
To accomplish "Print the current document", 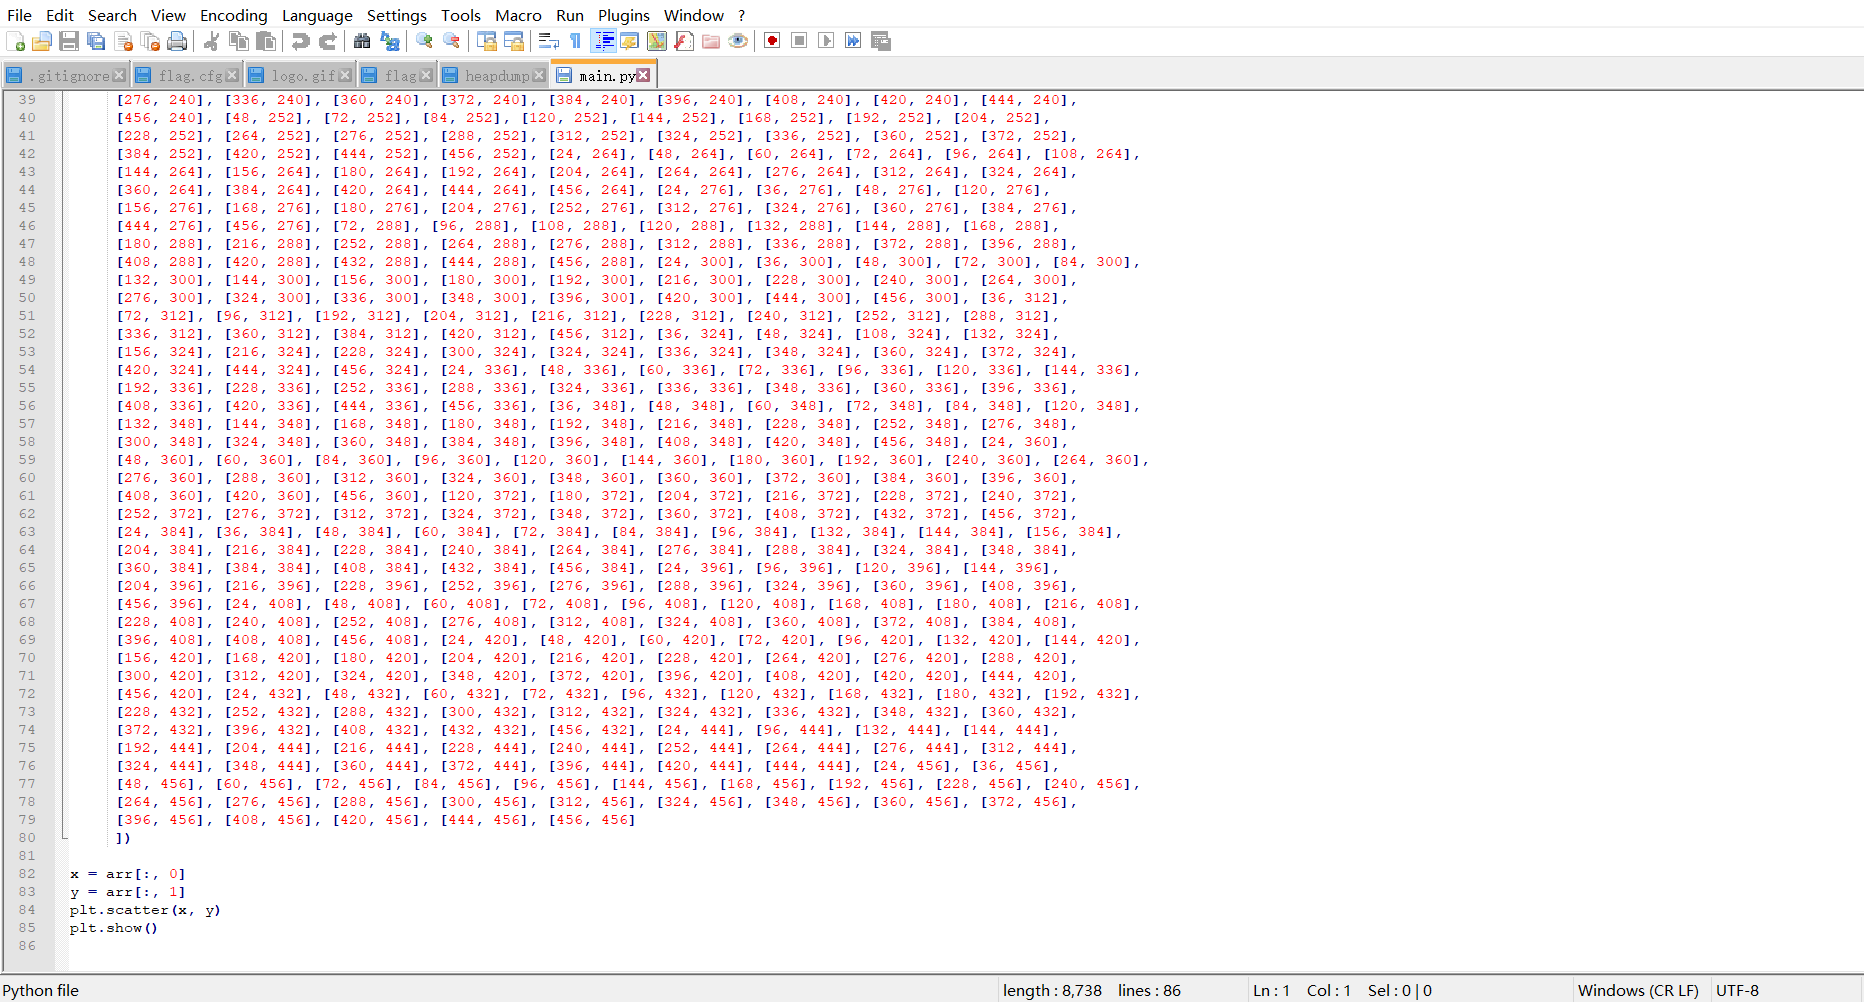I will (178, 41).
